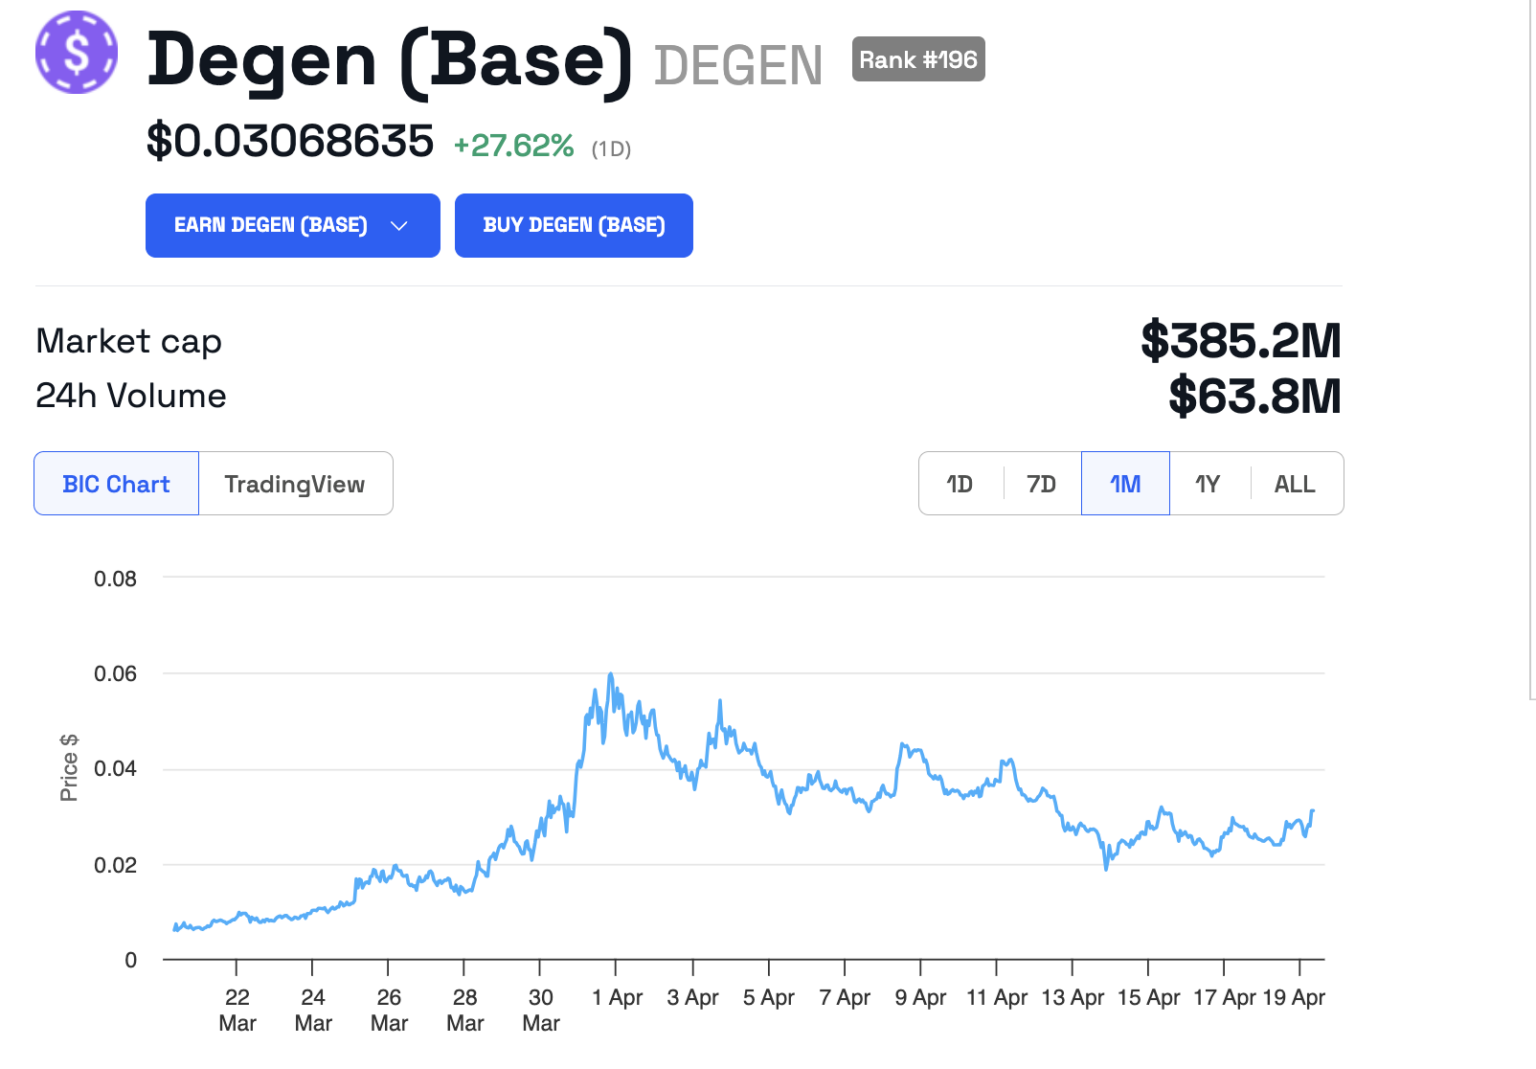
Task: Click the Rank #196 badge
Action: pyautogui.click(x=918, y=60)
